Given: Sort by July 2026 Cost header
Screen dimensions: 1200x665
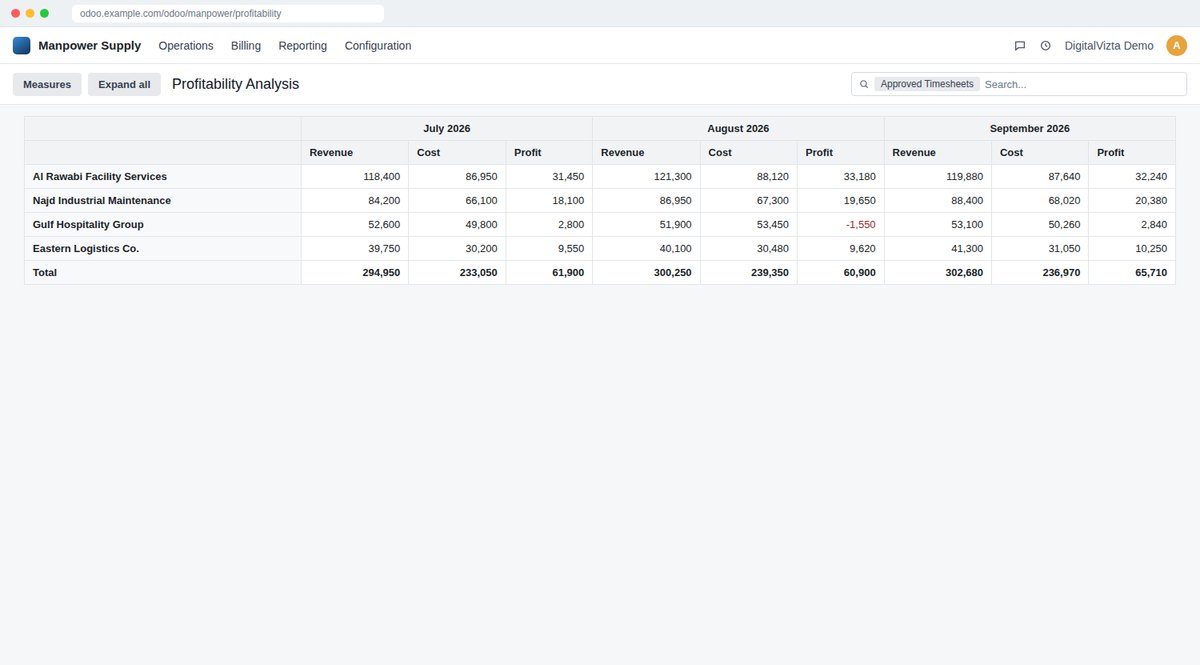Looking at the screenshot, I should [x=457, y=152].
